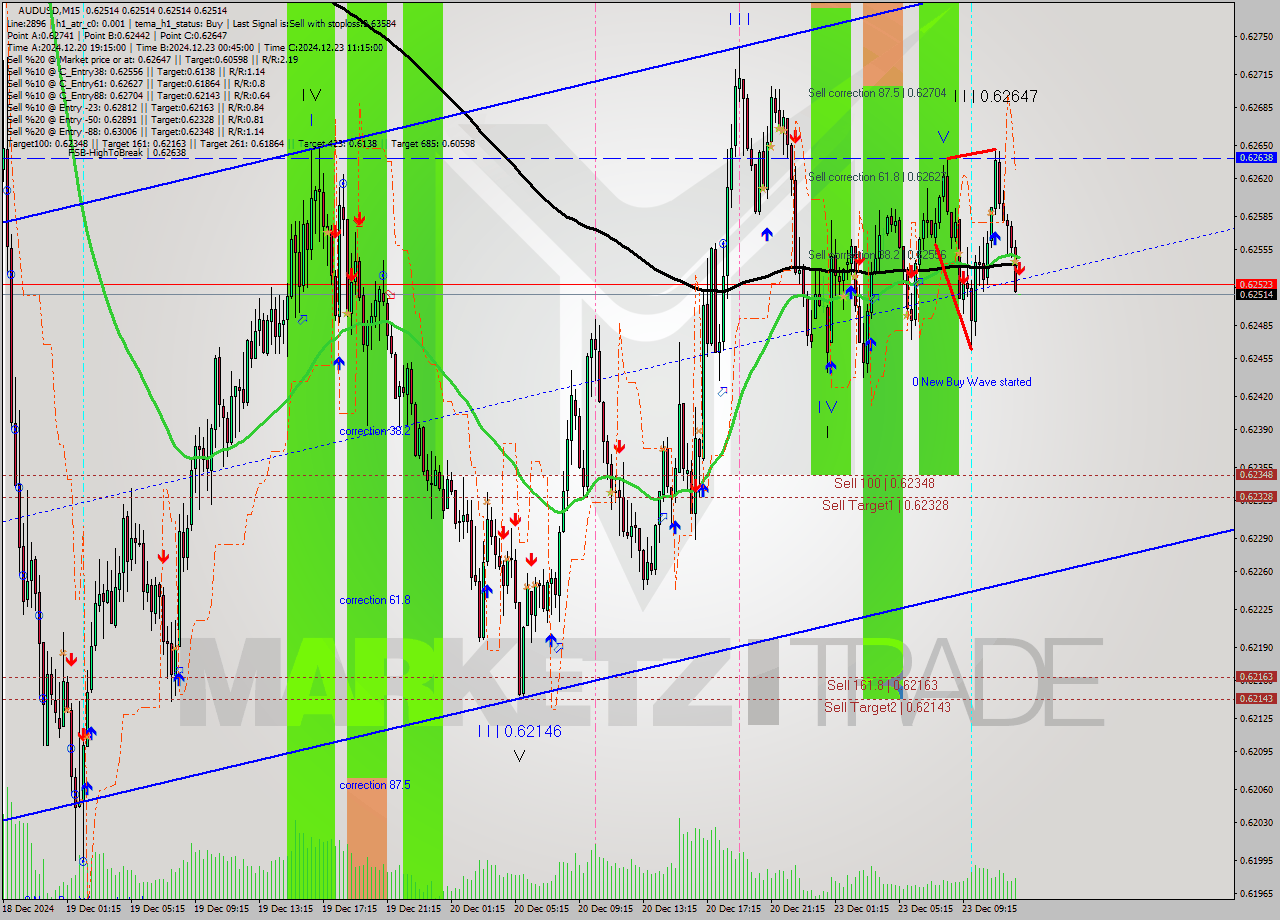The image size is (1280, 920).
Task: Click the 'Sell %20 @ Entry -50: 0.62891' row
Action: pyautogui.click(x=135, y=119)
